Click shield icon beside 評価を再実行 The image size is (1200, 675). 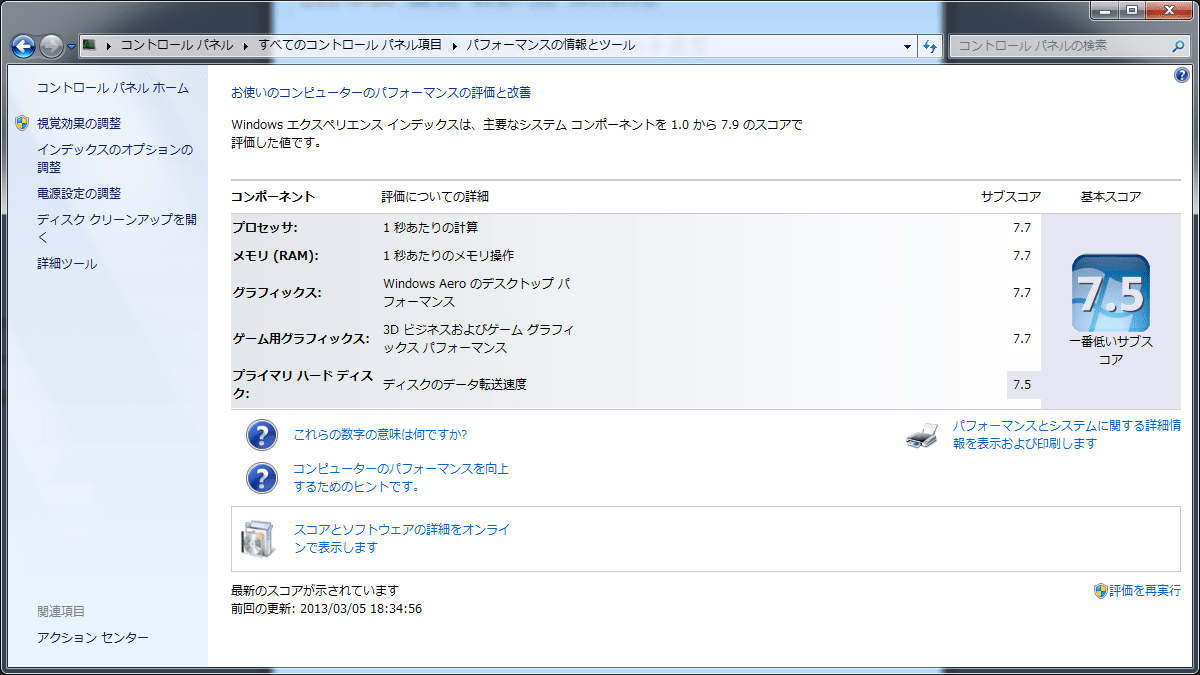pos(1100,591)
